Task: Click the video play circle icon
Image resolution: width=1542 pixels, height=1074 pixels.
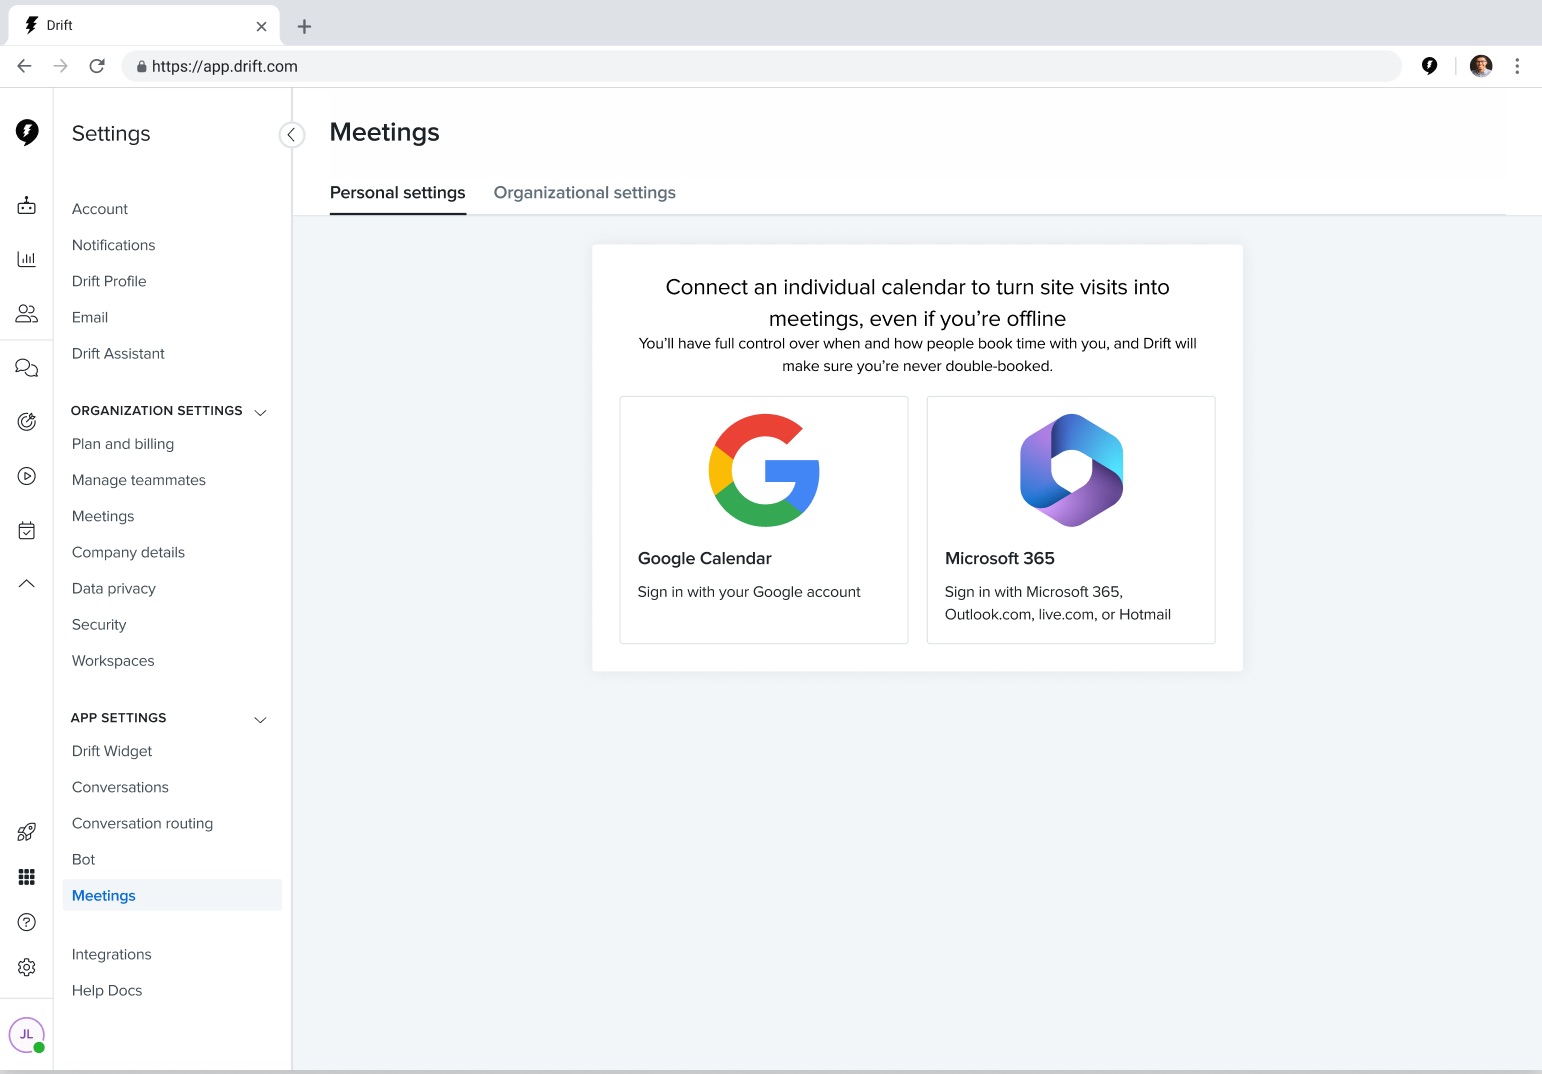Action: click(x=27, y=476)
